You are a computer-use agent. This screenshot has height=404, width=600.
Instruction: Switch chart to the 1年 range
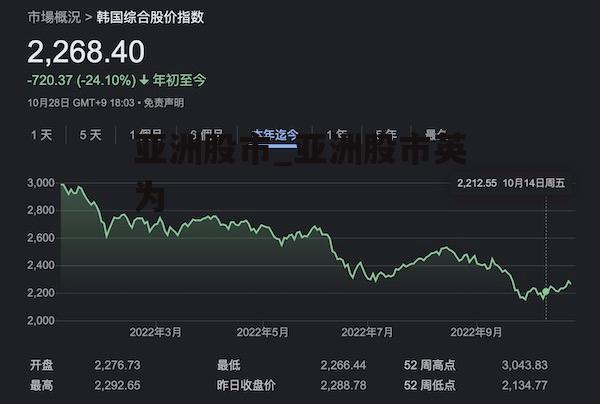point(337,135)
